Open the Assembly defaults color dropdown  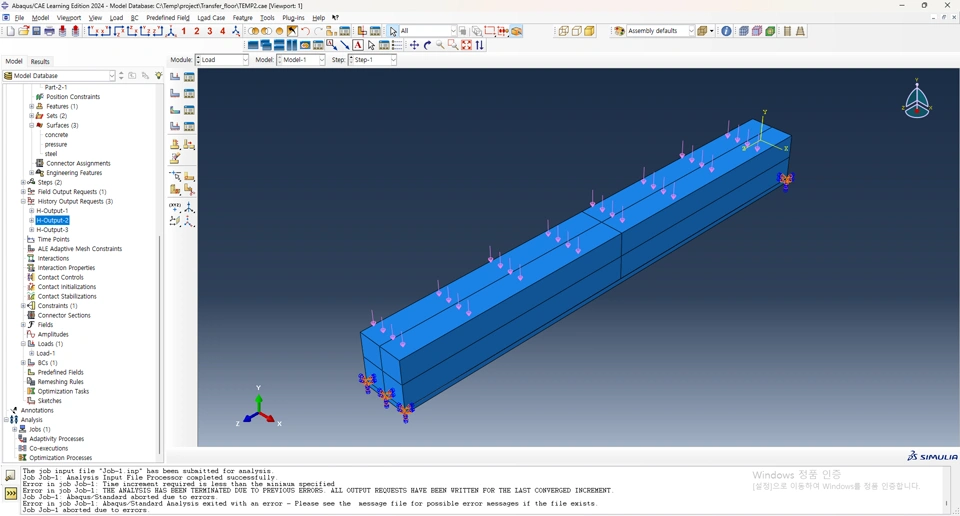(661, 31)
